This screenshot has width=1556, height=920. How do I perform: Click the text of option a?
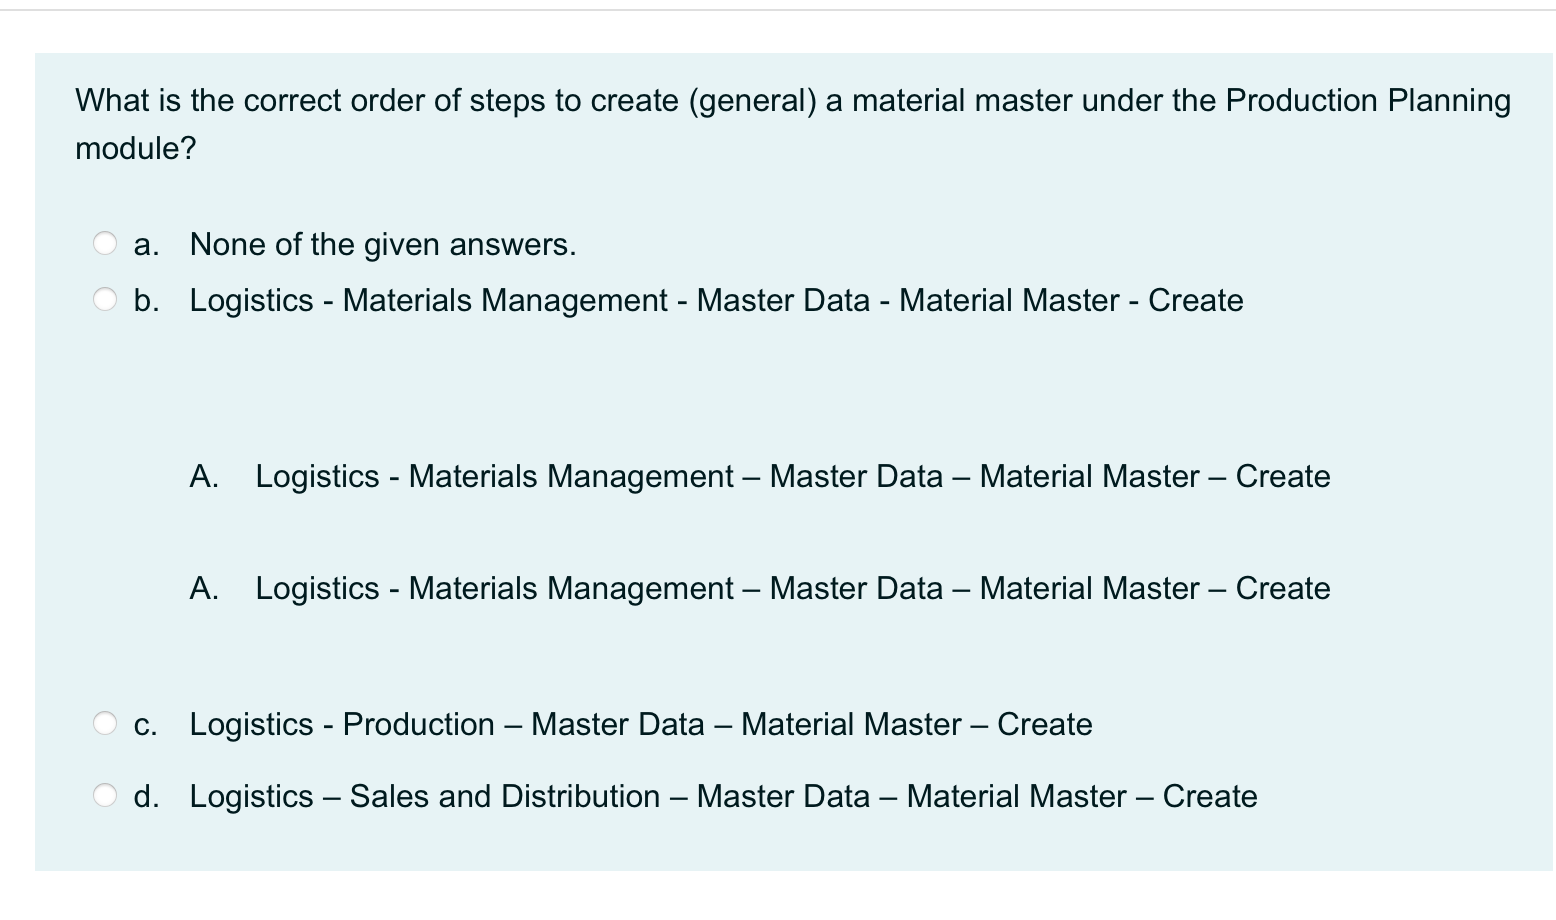[383, 243]
